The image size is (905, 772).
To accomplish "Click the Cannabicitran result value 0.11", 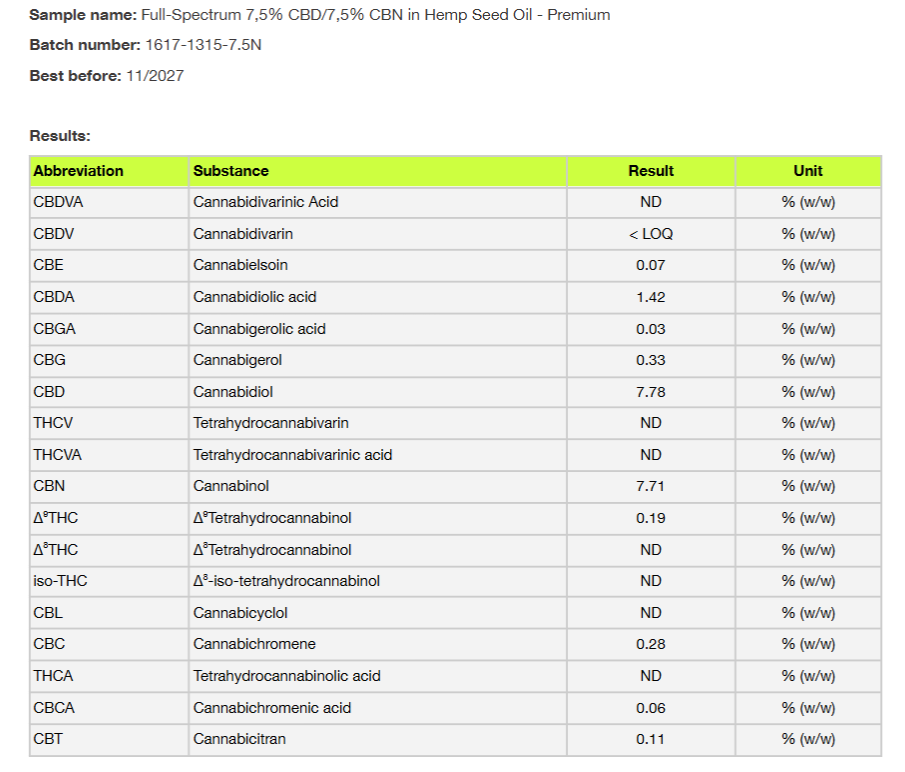I will [x=651, y=740].
